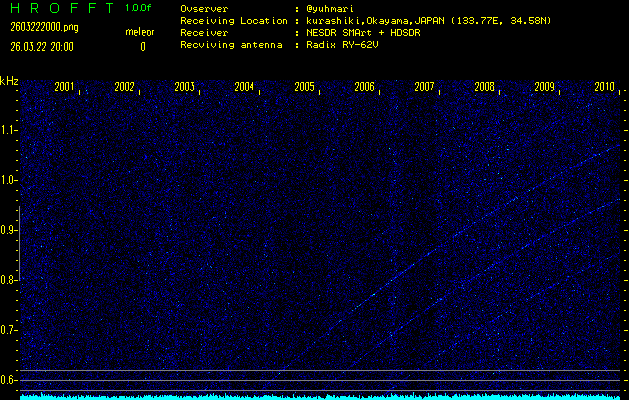This screenshot has height=400, width=629.
Task: Select the 2007 time marker
Action: click(x=424, y=87)
